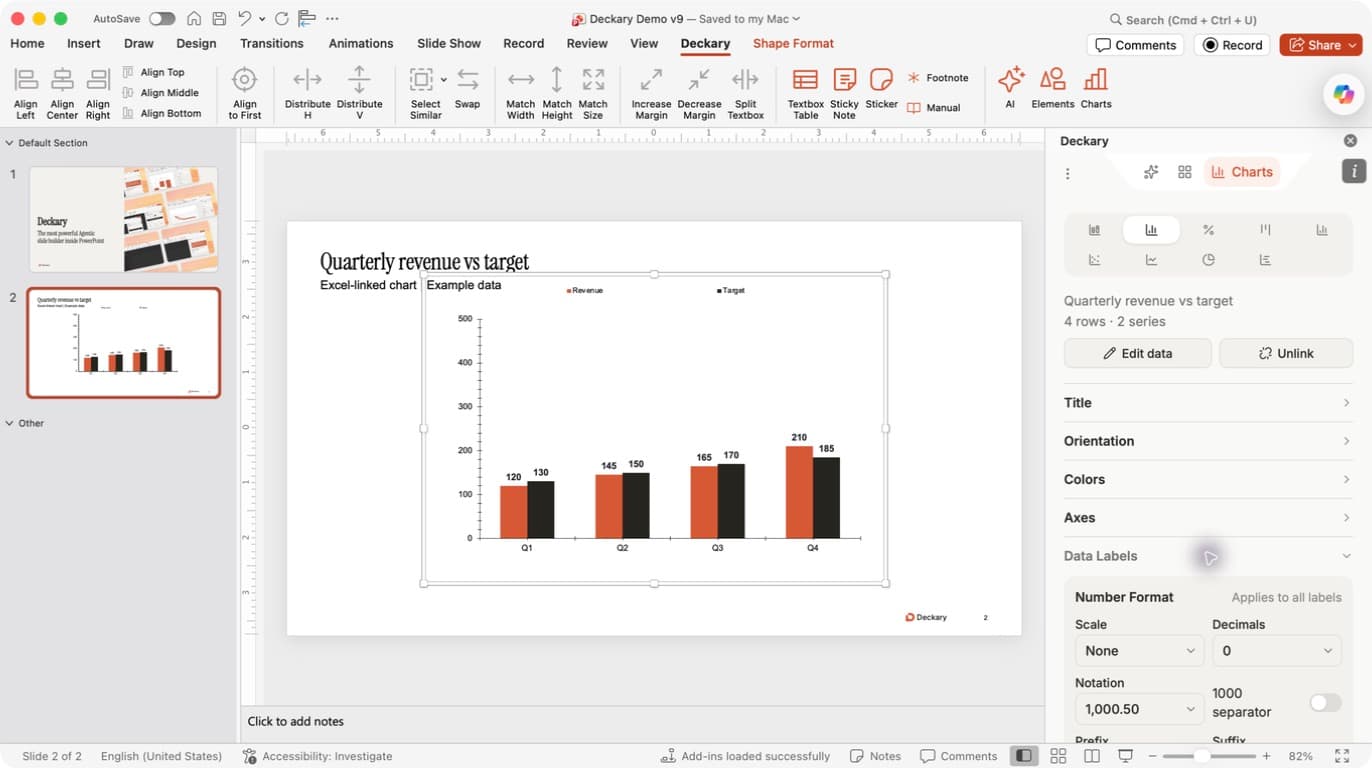
Task: Select the percent stacked chart type icon
Action: [1208, 230]
